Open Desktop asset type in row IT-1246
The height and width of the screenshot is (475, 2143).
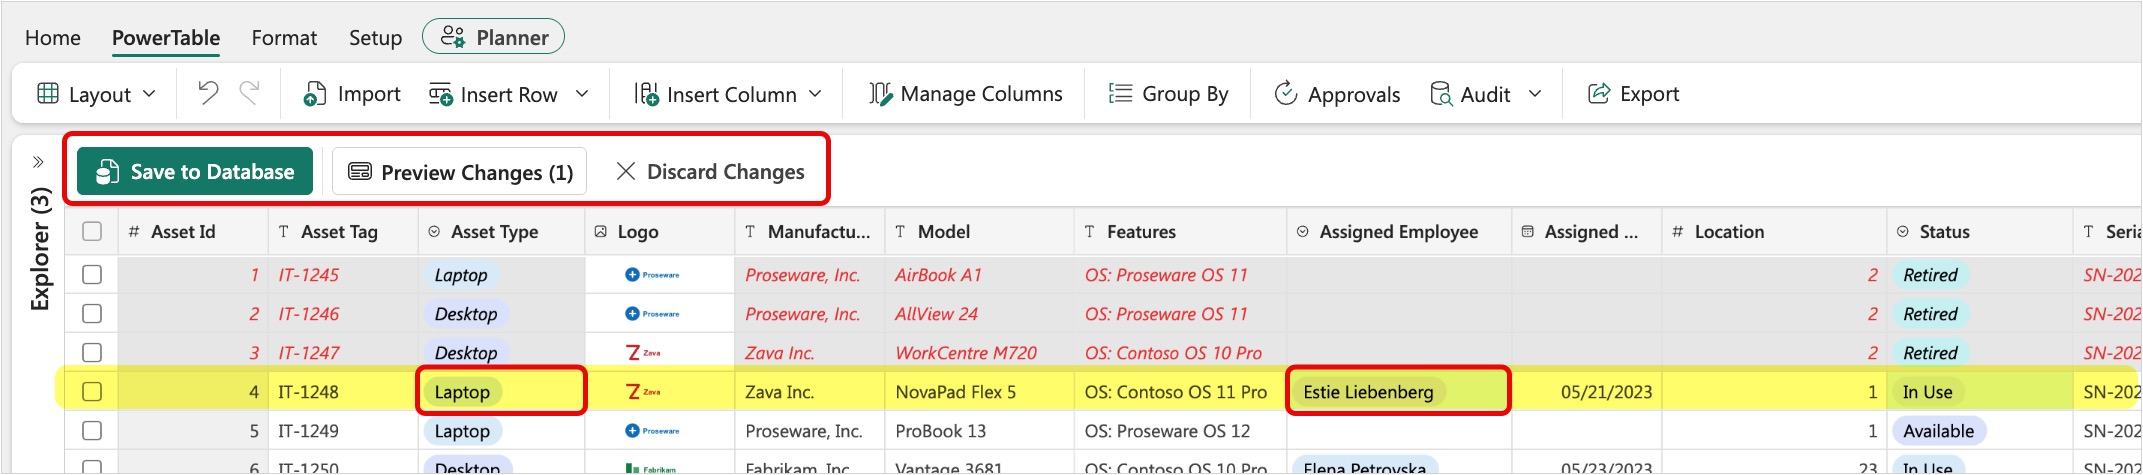coord(466,314)
